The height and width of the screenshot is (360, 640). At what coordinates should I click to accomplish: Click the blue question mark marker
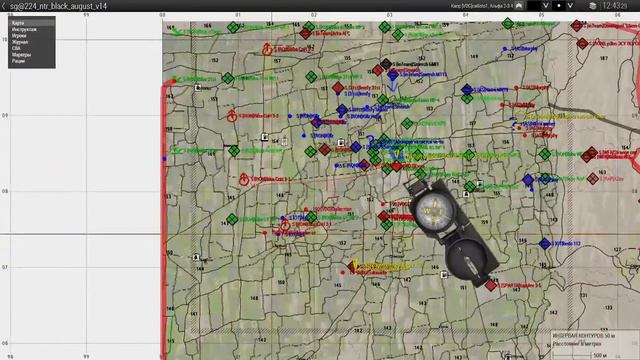pos(371,141)
